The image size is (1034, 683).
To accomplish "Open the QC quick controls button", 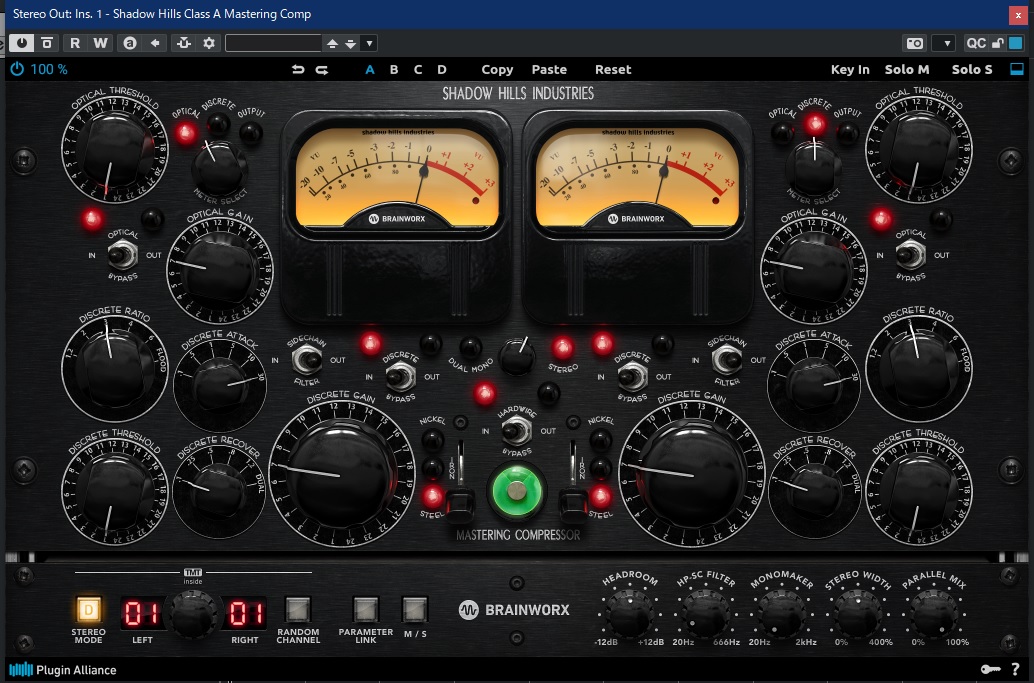I will click(x=975, y=43).
